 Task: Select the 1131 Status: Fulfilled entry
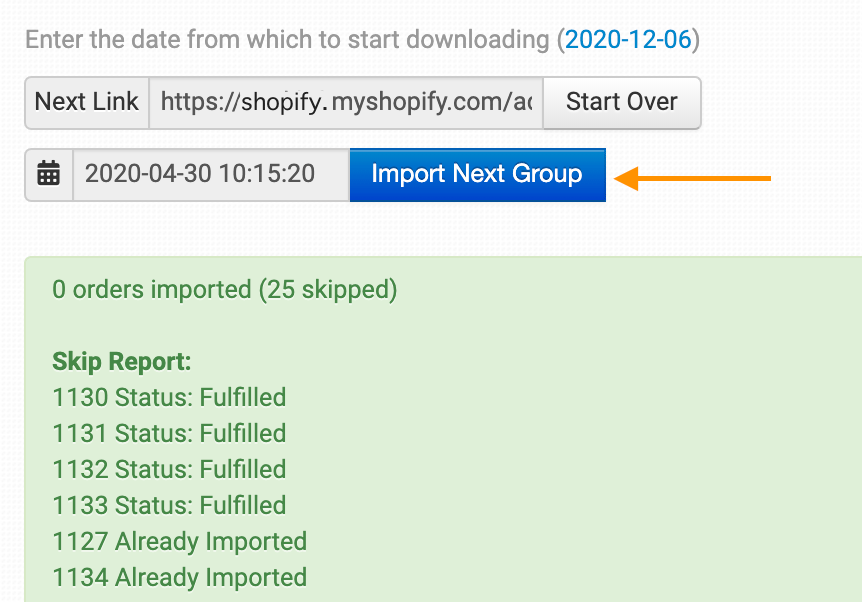click(169, 433)
